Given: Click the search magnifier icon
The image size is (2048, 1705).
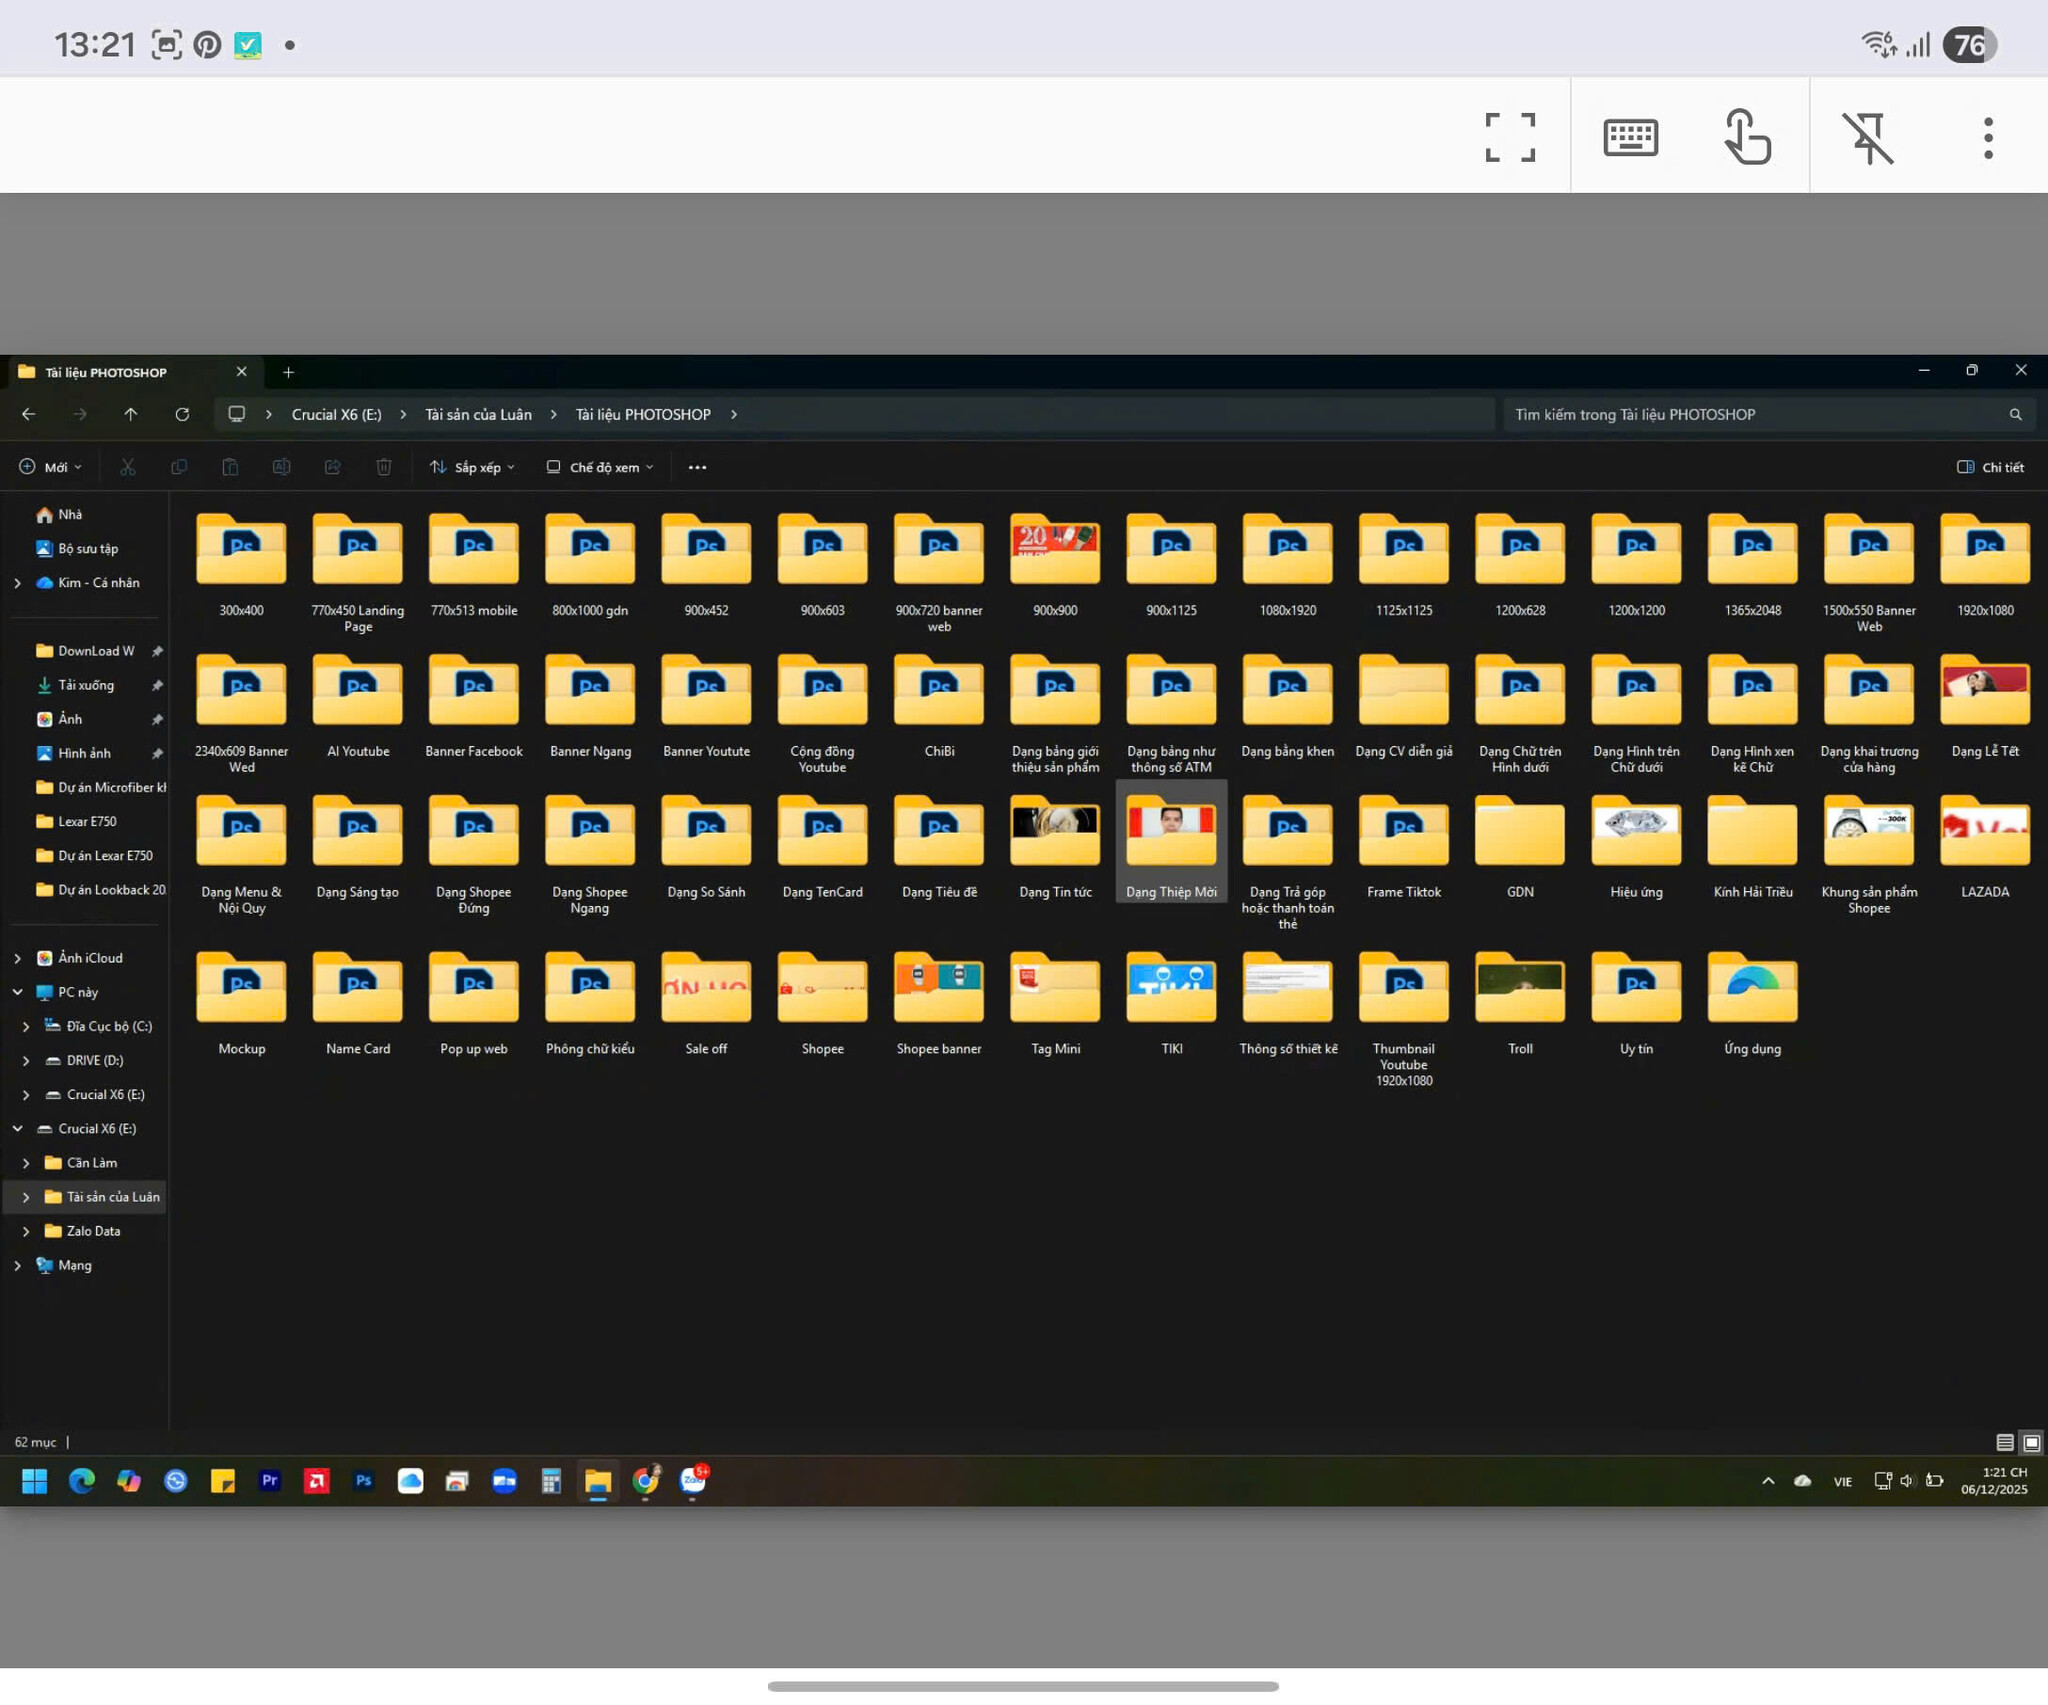Looking at the screenshot, I should (x=2015, y=414).
